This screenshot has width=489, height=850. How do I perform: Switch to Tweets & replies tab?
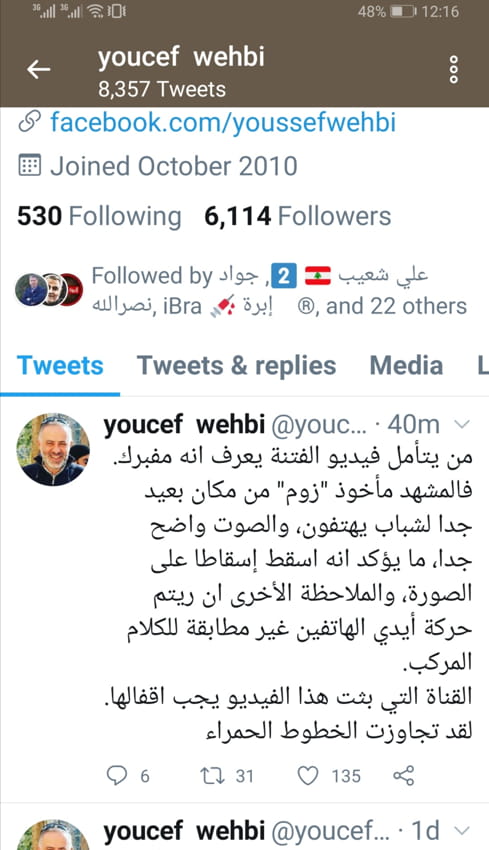point(236,365)
